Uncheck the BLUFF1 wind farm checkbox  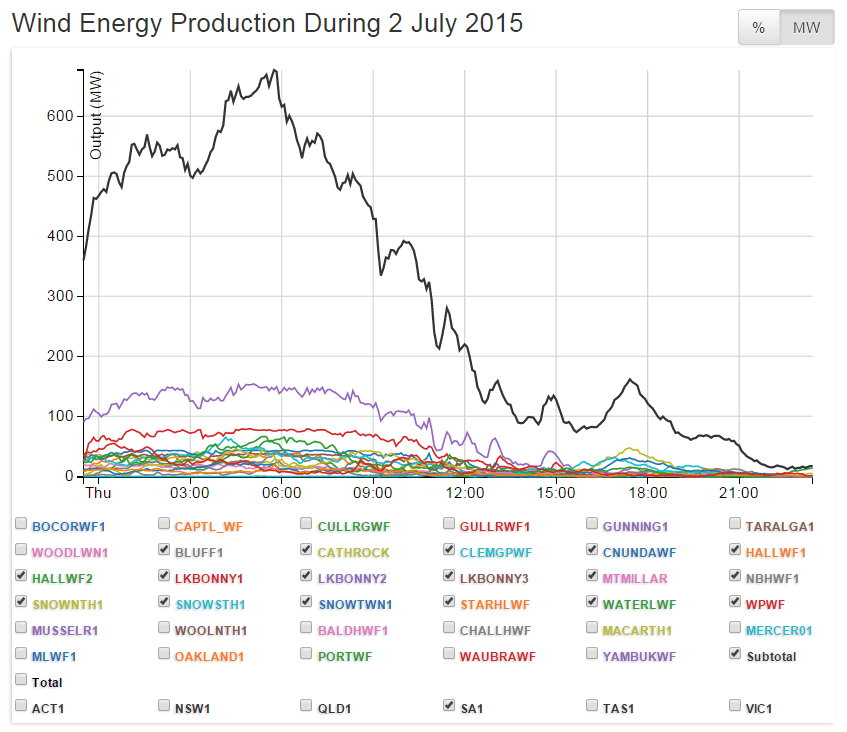pos(164,550)
